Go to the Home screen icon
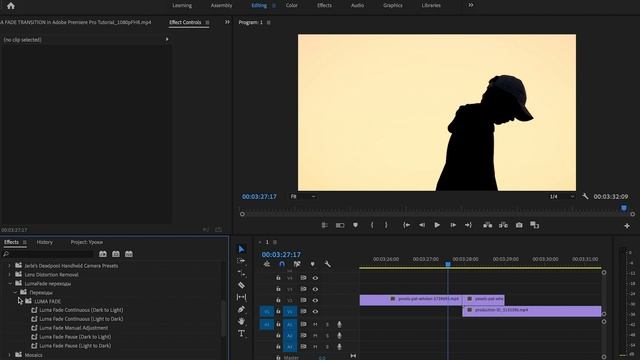 11,6
